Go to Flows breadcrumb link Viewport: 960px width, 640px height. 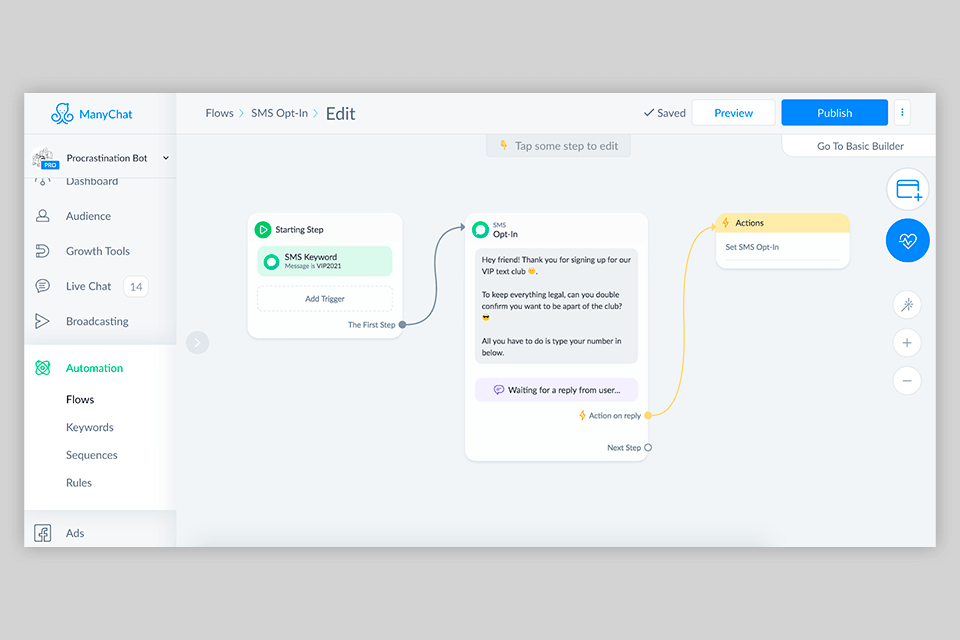click(219, 113)
